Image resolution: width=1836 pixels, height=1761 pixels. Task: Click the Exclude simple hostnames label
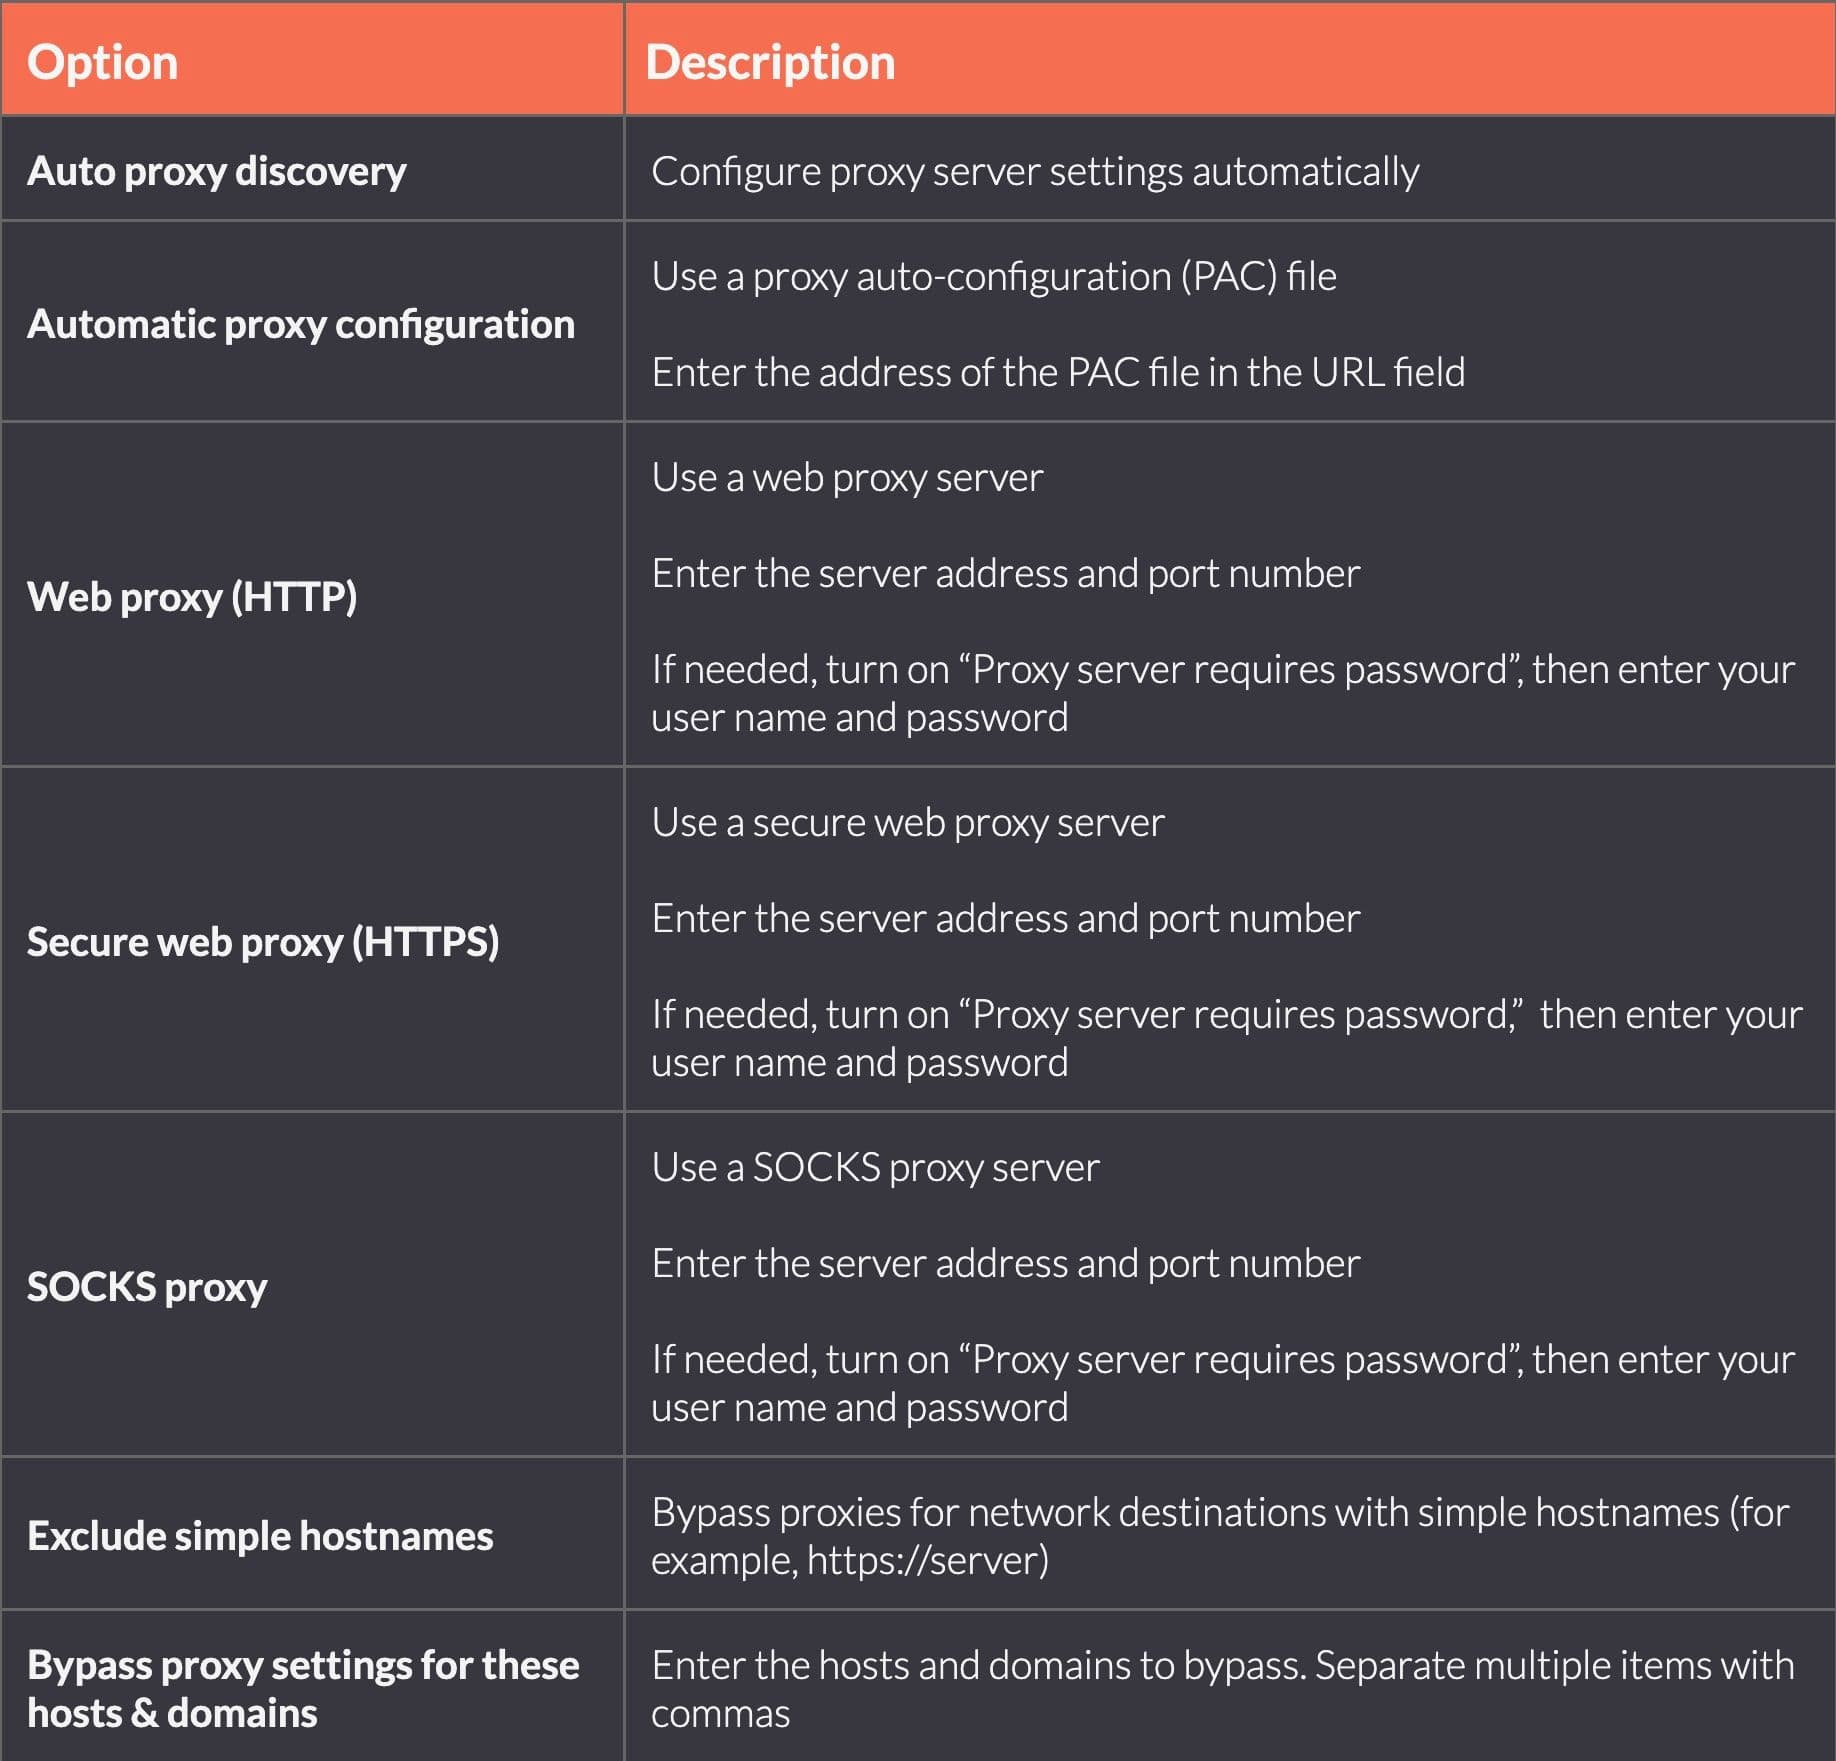pyautogui.click(x=260, y=1536)
